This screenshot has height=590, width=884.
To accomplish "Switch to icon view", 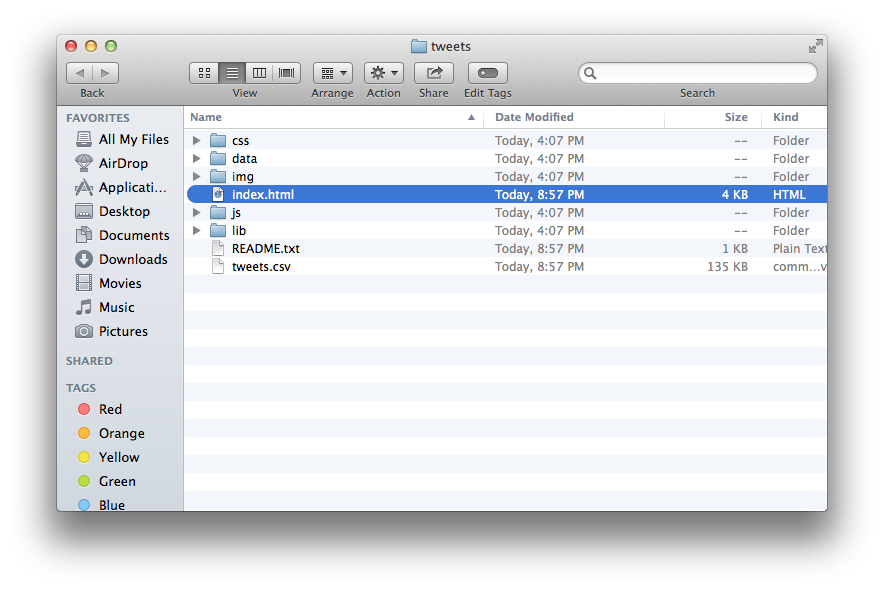I will coord(204,73).
